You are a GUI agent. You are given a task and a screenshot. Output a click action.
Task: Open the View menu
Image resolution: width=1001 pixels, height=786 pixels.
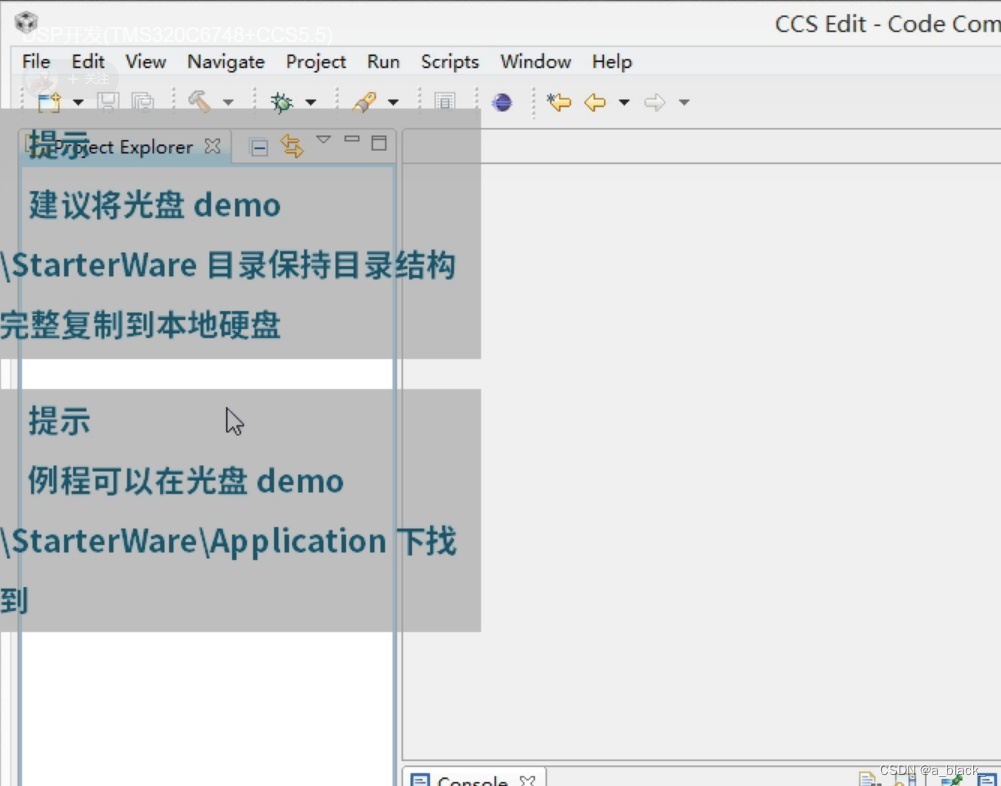click(x=146, y=61)
